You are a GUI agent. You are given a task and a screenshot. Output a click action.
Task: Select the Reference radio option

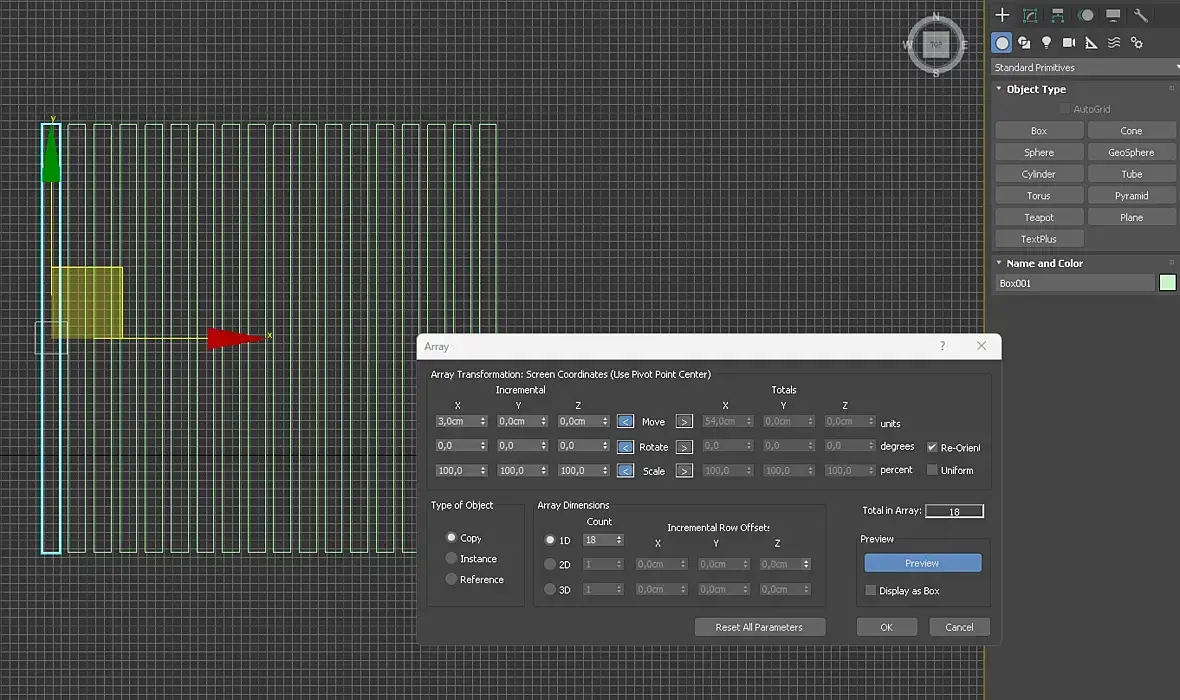tap(452, 579)
